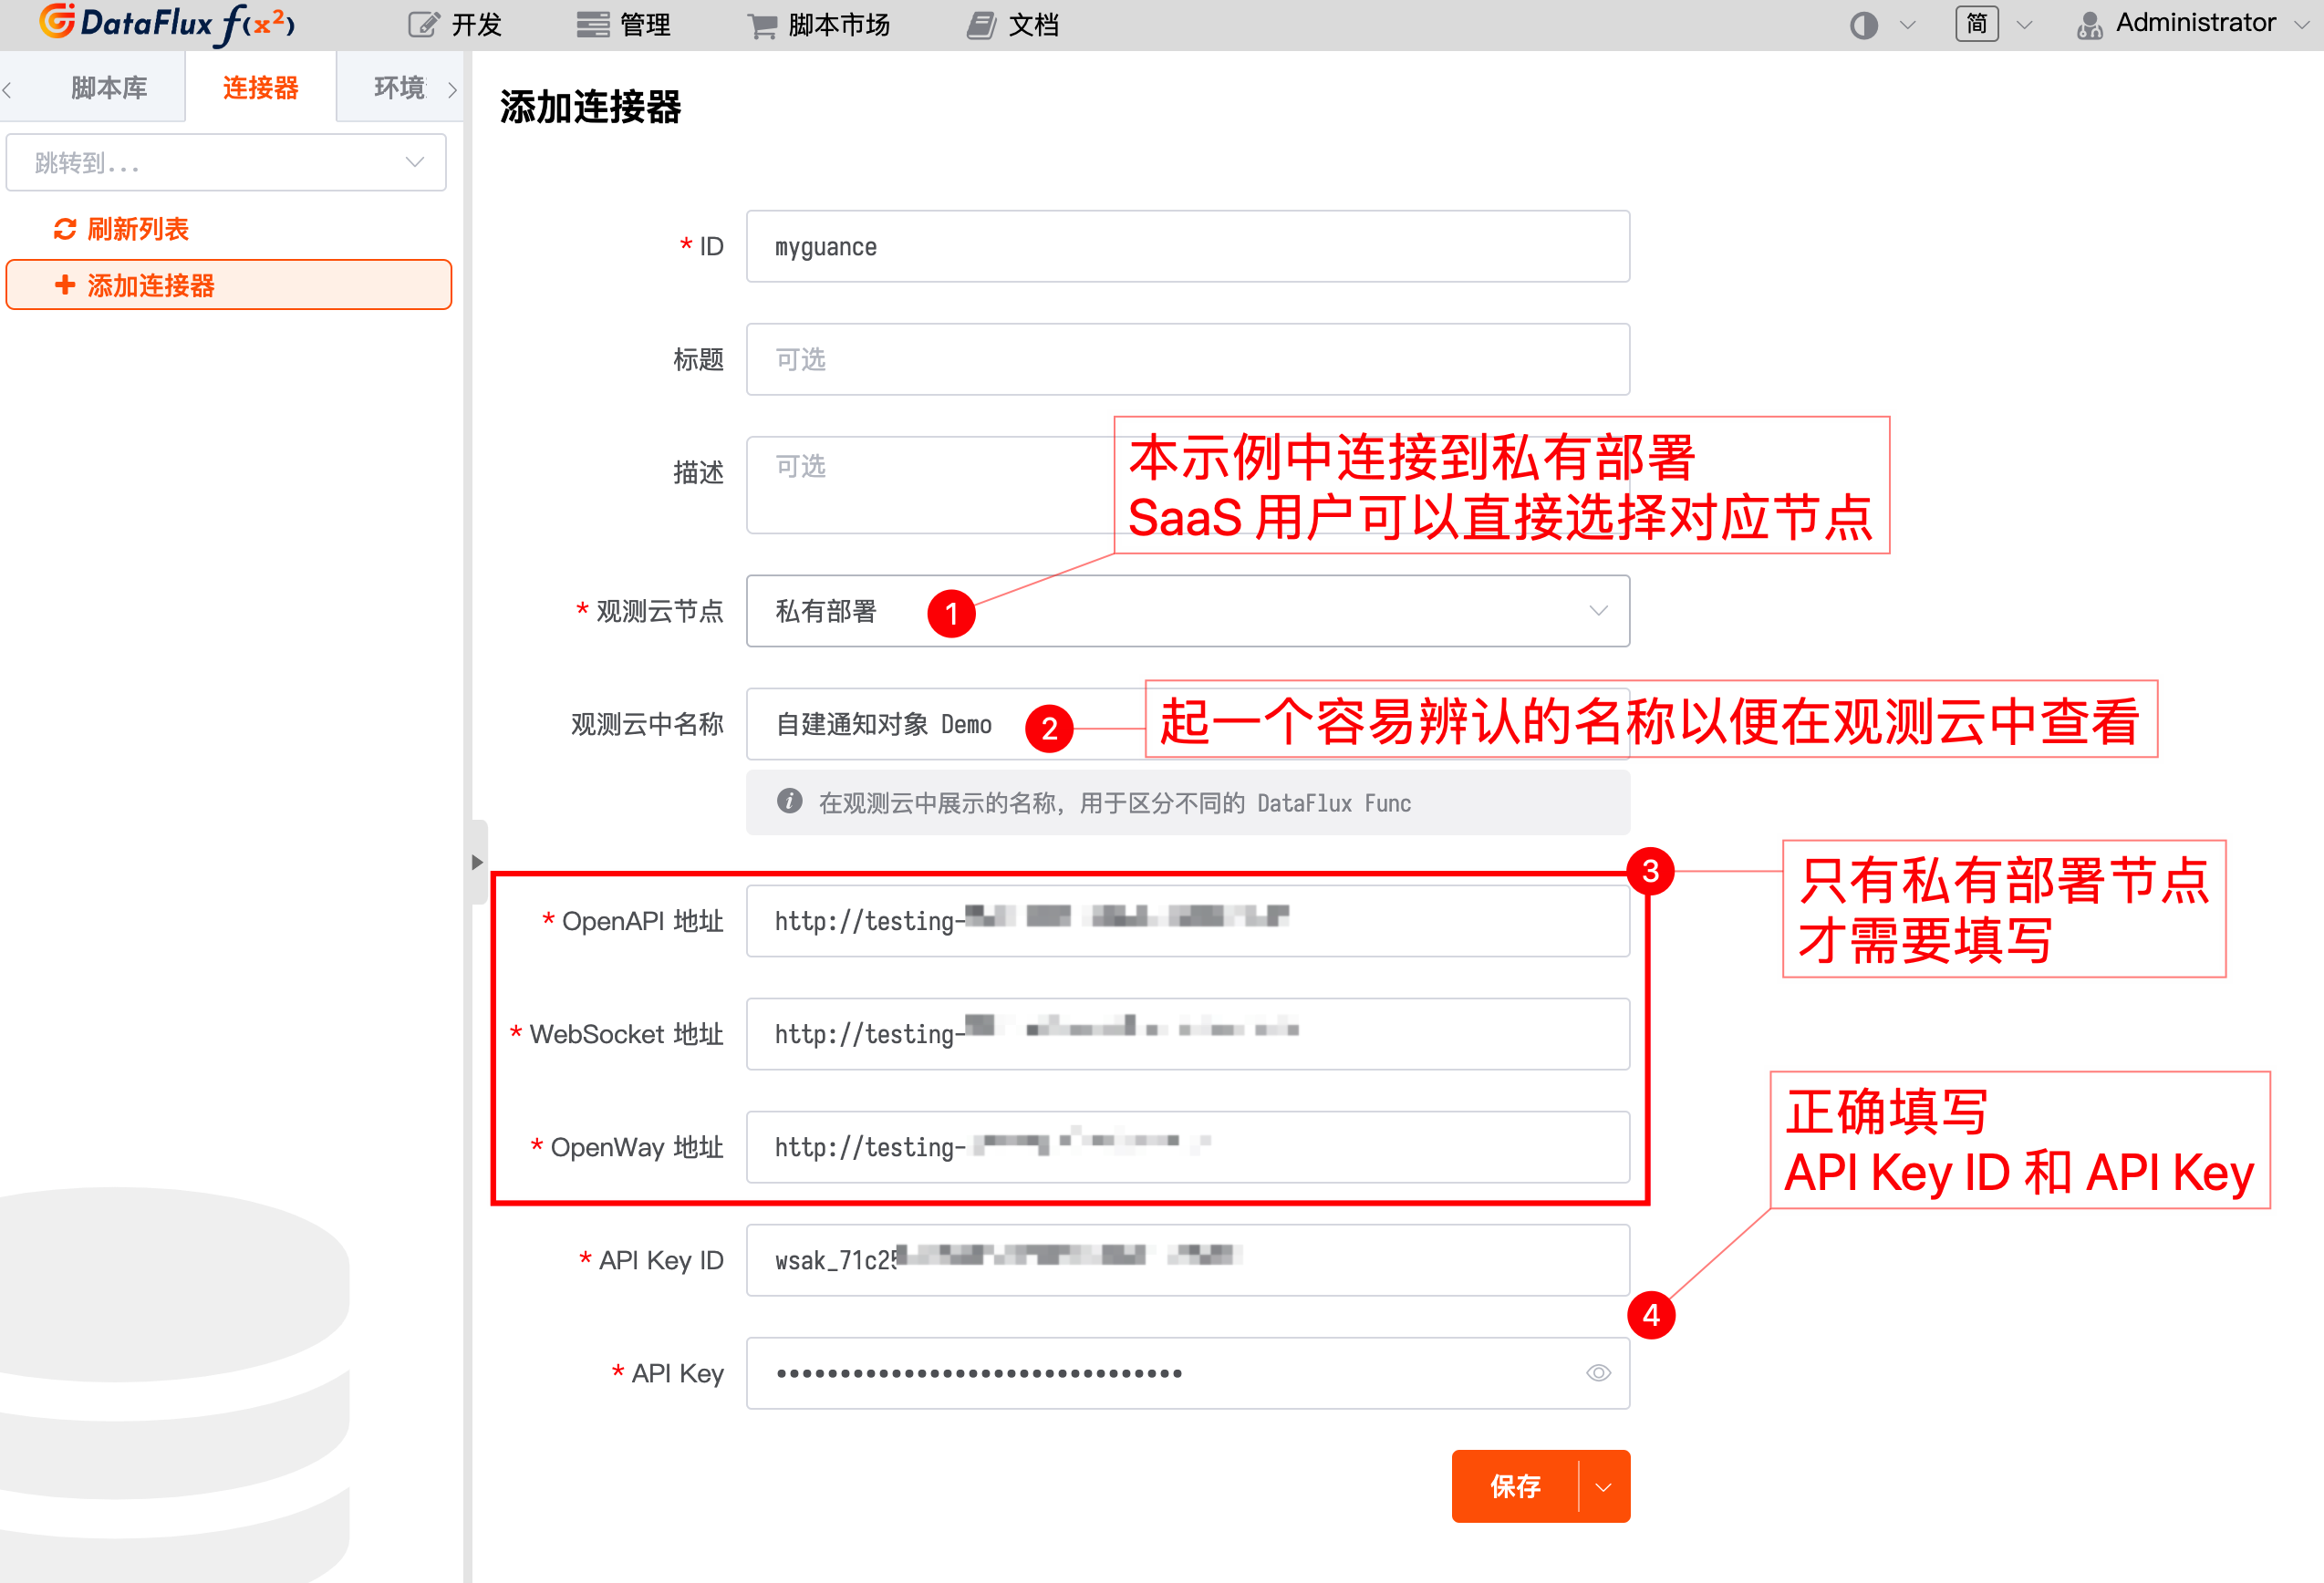Click the ID input field
The height and width of the screenshot is (1583, 2324).
click(1188, 246)
